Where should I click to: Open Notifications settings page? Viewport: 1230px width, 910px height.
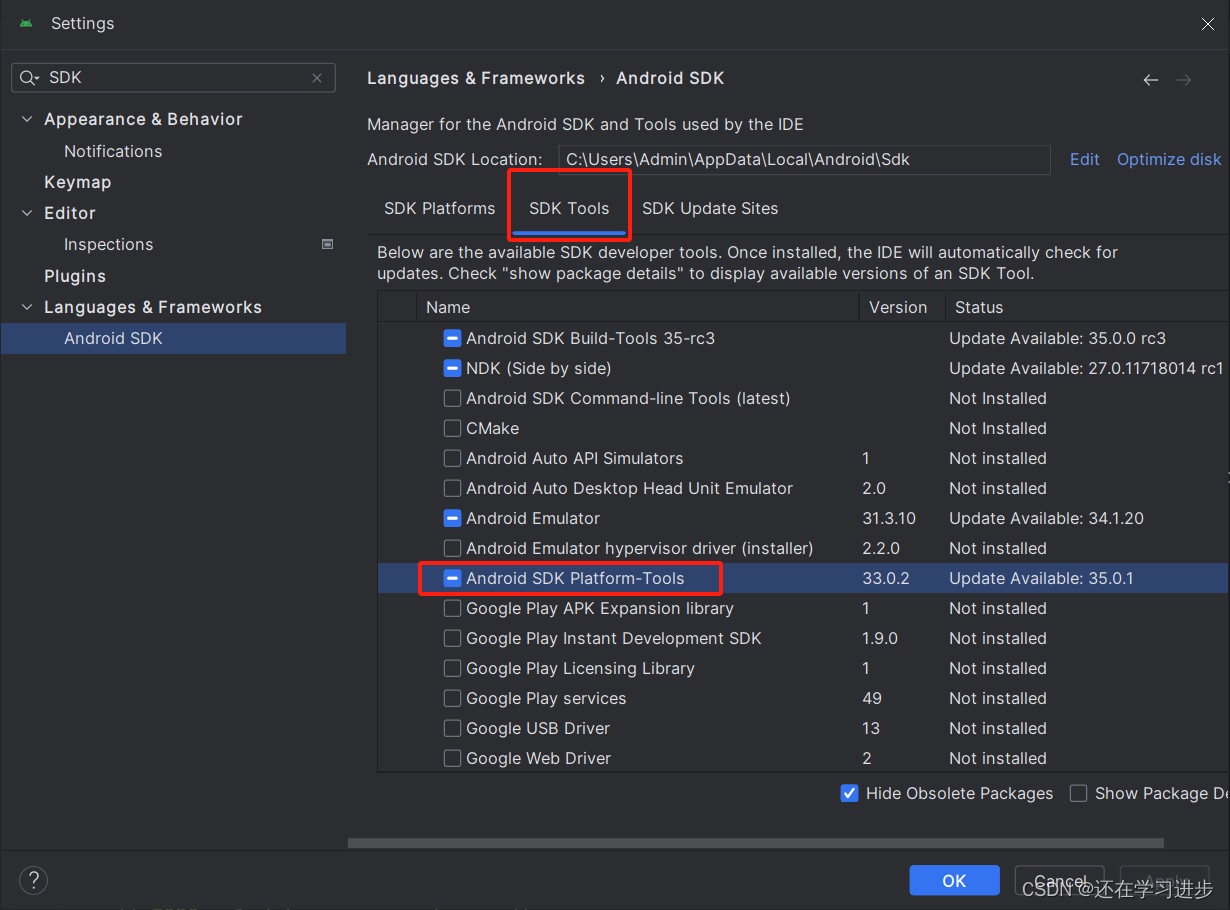[x=113, y=151]
